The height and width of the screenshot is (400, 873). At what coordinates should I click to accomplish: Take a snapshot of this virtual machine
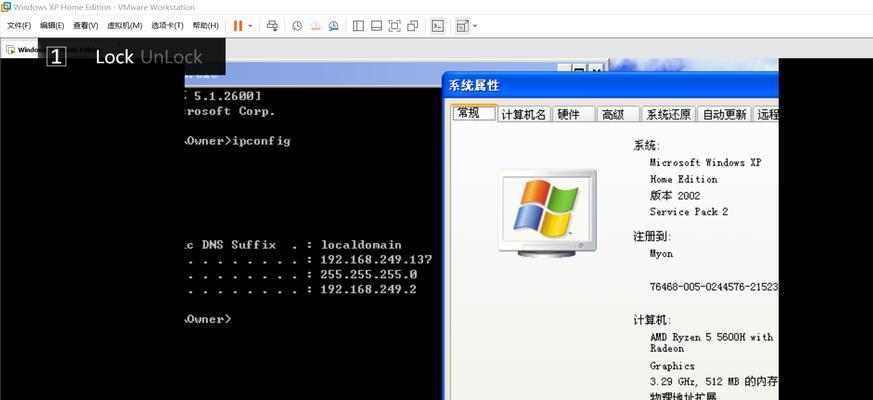(x=297, y=26)
